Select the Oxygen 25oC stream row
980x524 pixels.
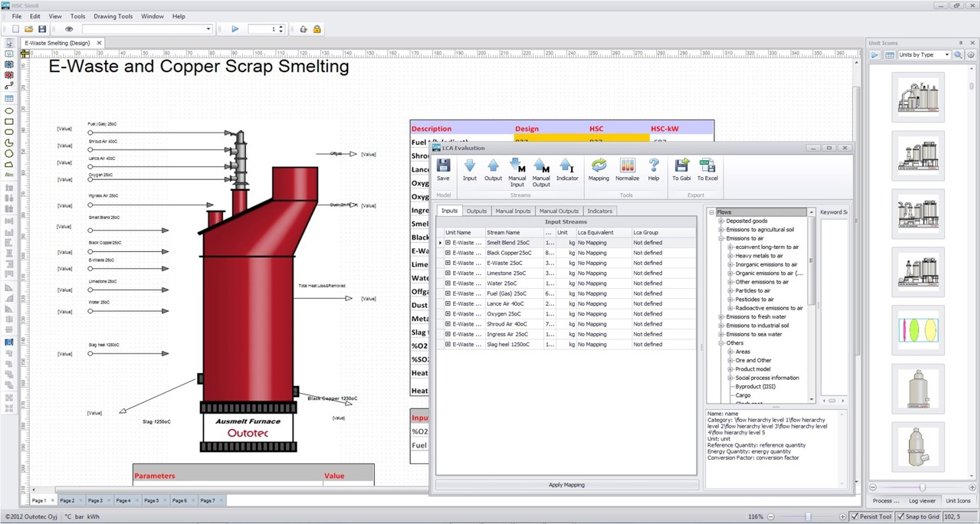point(567,314)
